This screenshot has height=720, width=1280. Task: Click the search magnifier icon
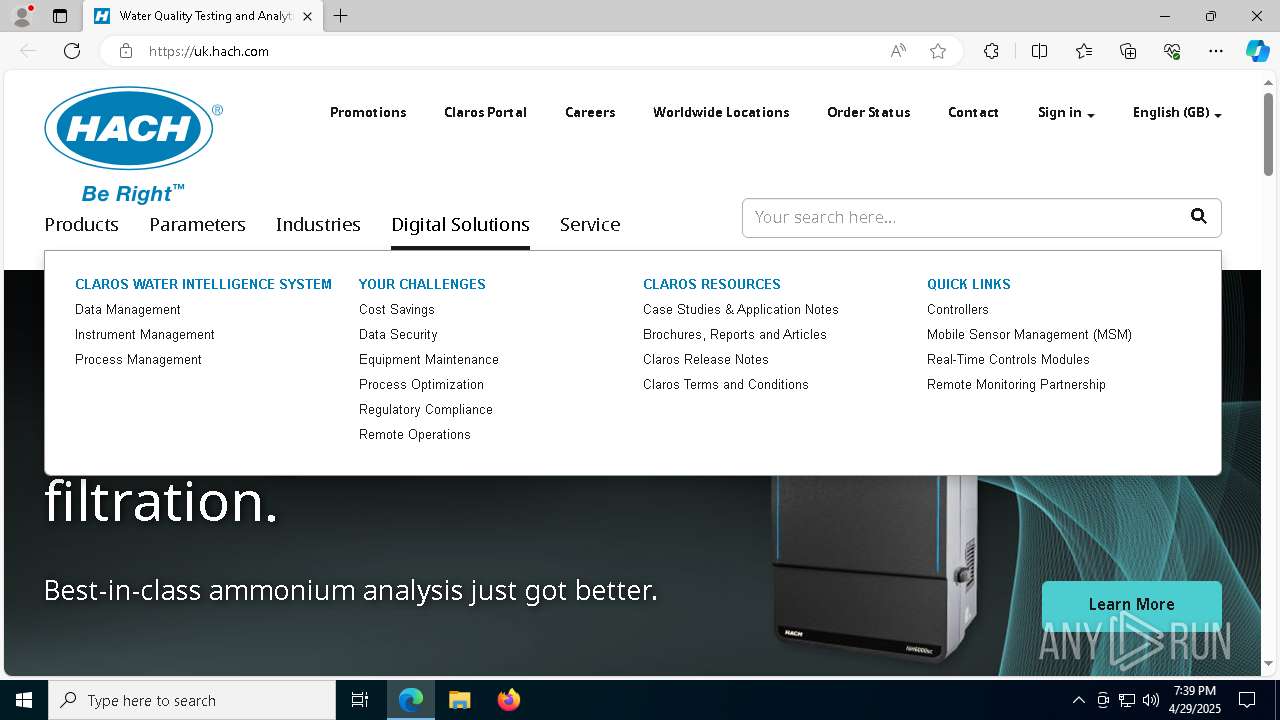click(x=1198, y=217)
